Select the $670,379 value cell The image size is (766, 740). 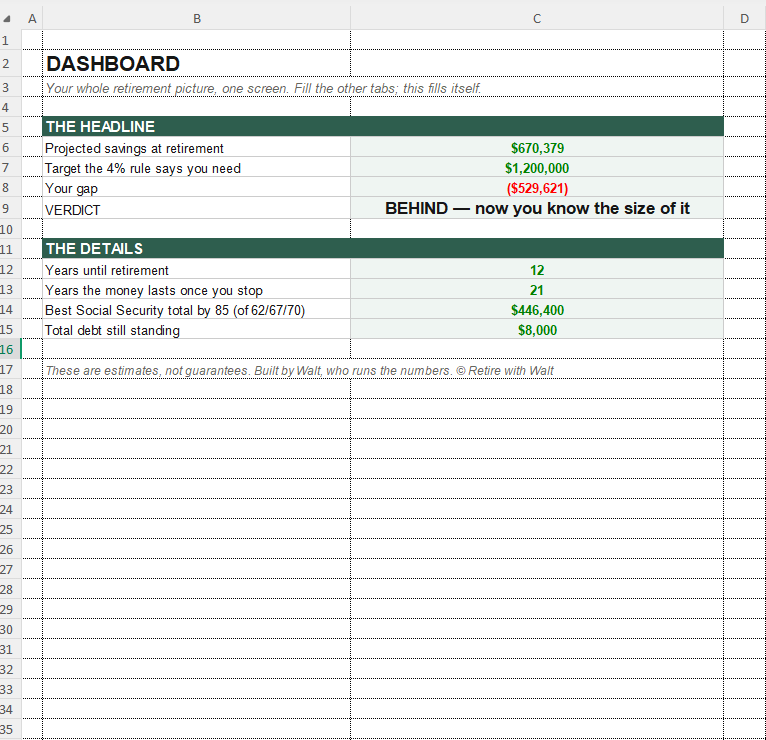[537, 148]
